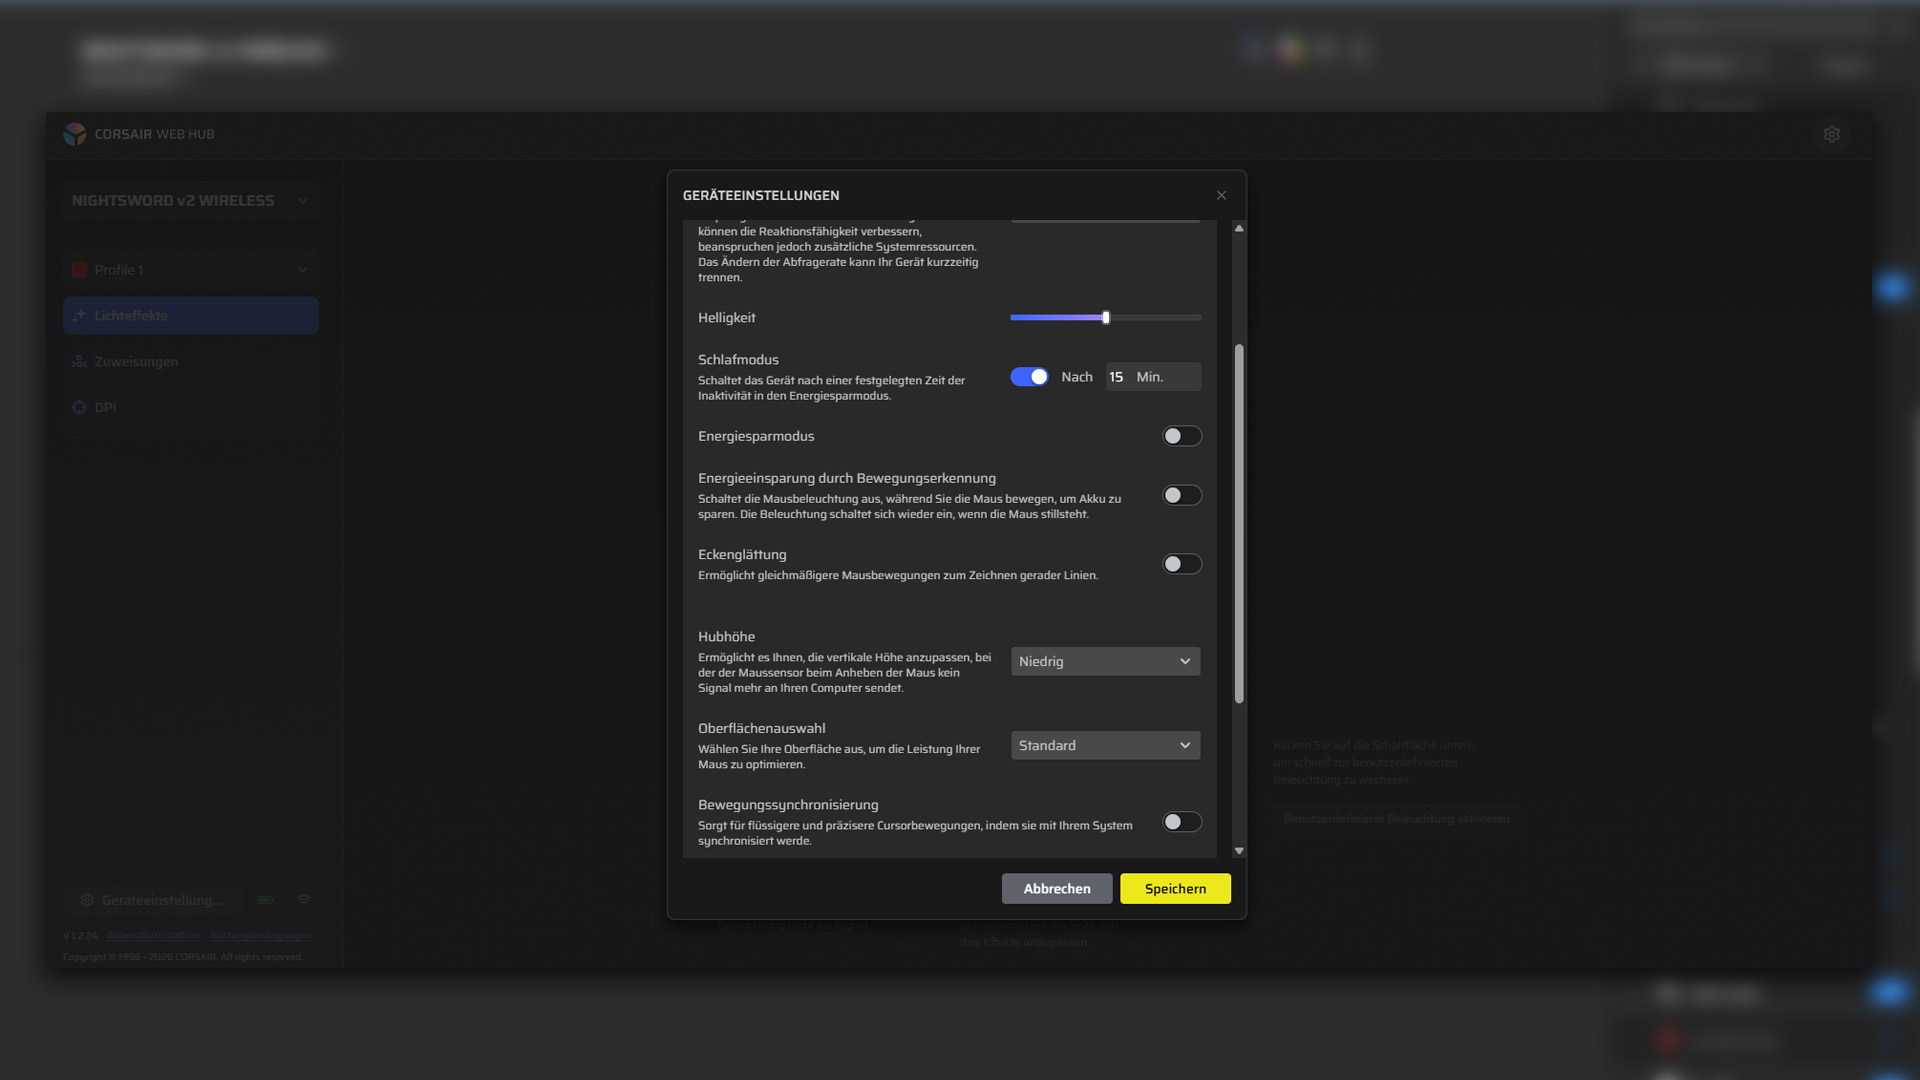This screenshot has width=1920, height=1080.
Task: Click the dialog scrollbar up arrow
Action: (x=1239, y=229)
